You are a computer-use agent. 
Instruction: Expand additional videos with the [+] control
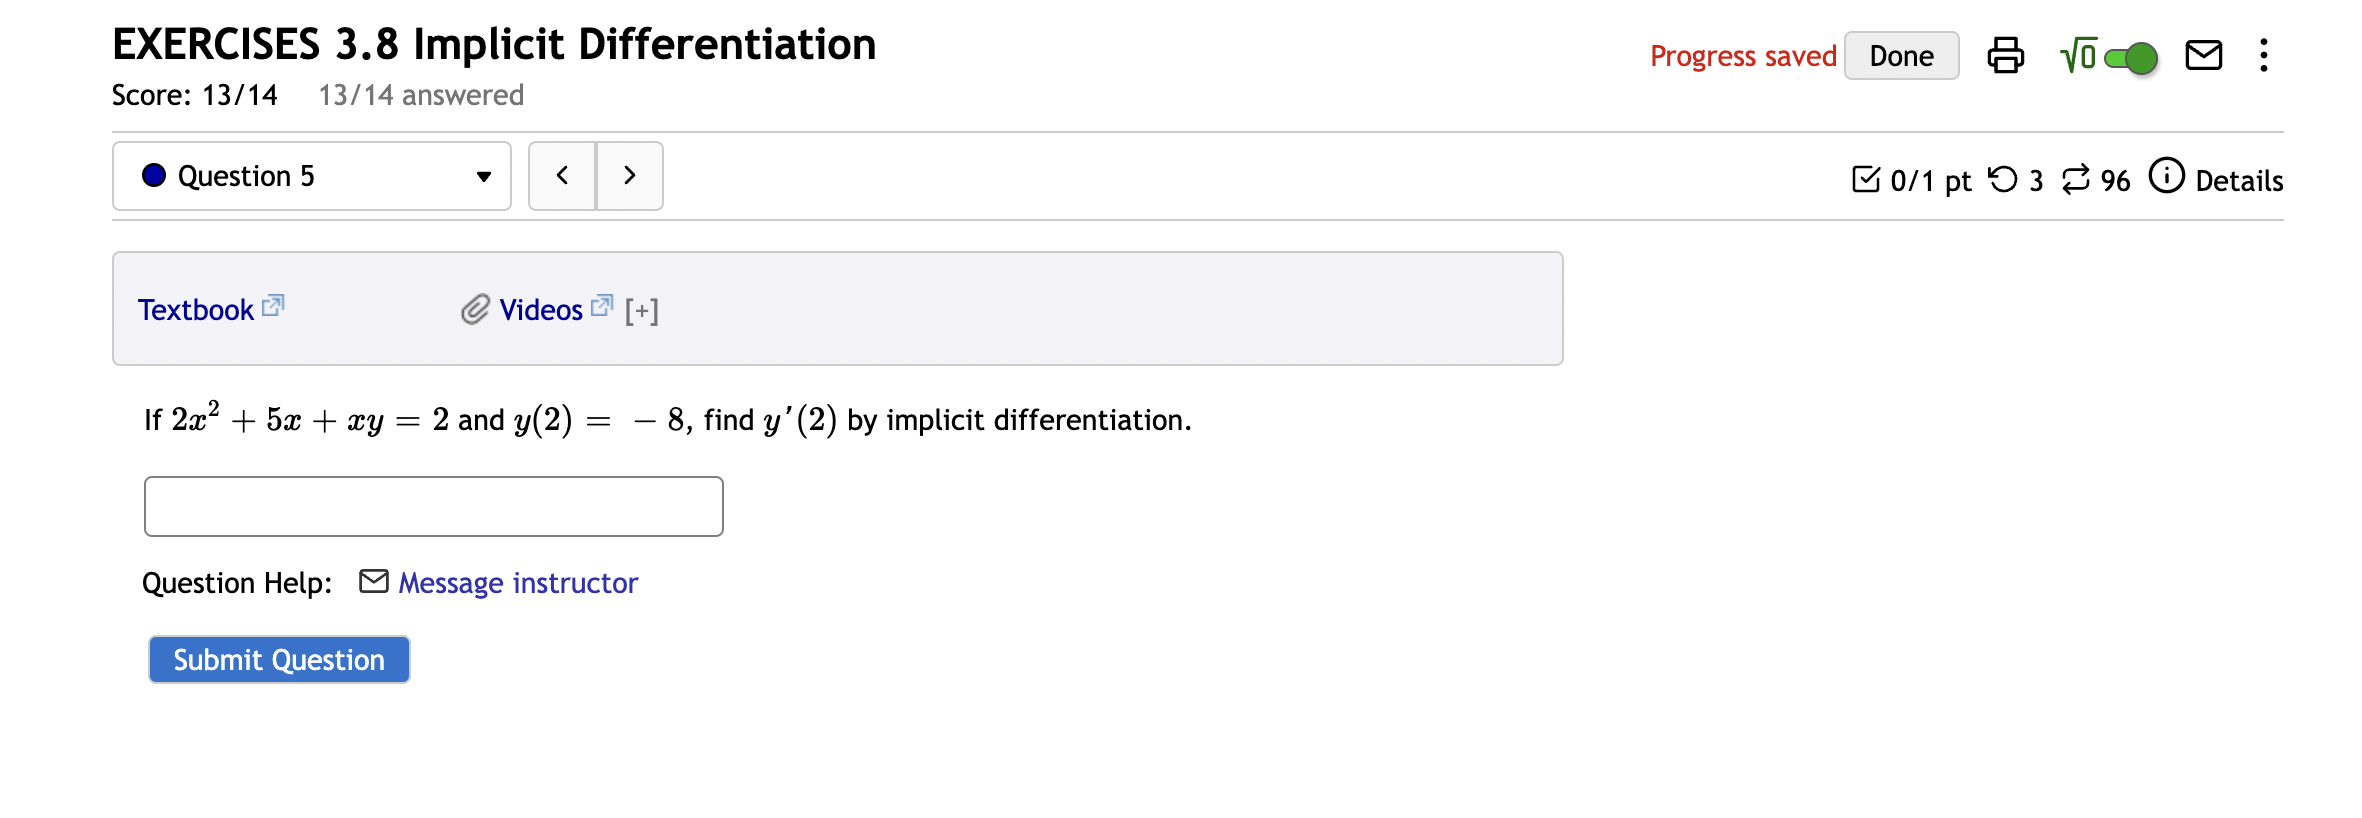click(x=641, y=310)
